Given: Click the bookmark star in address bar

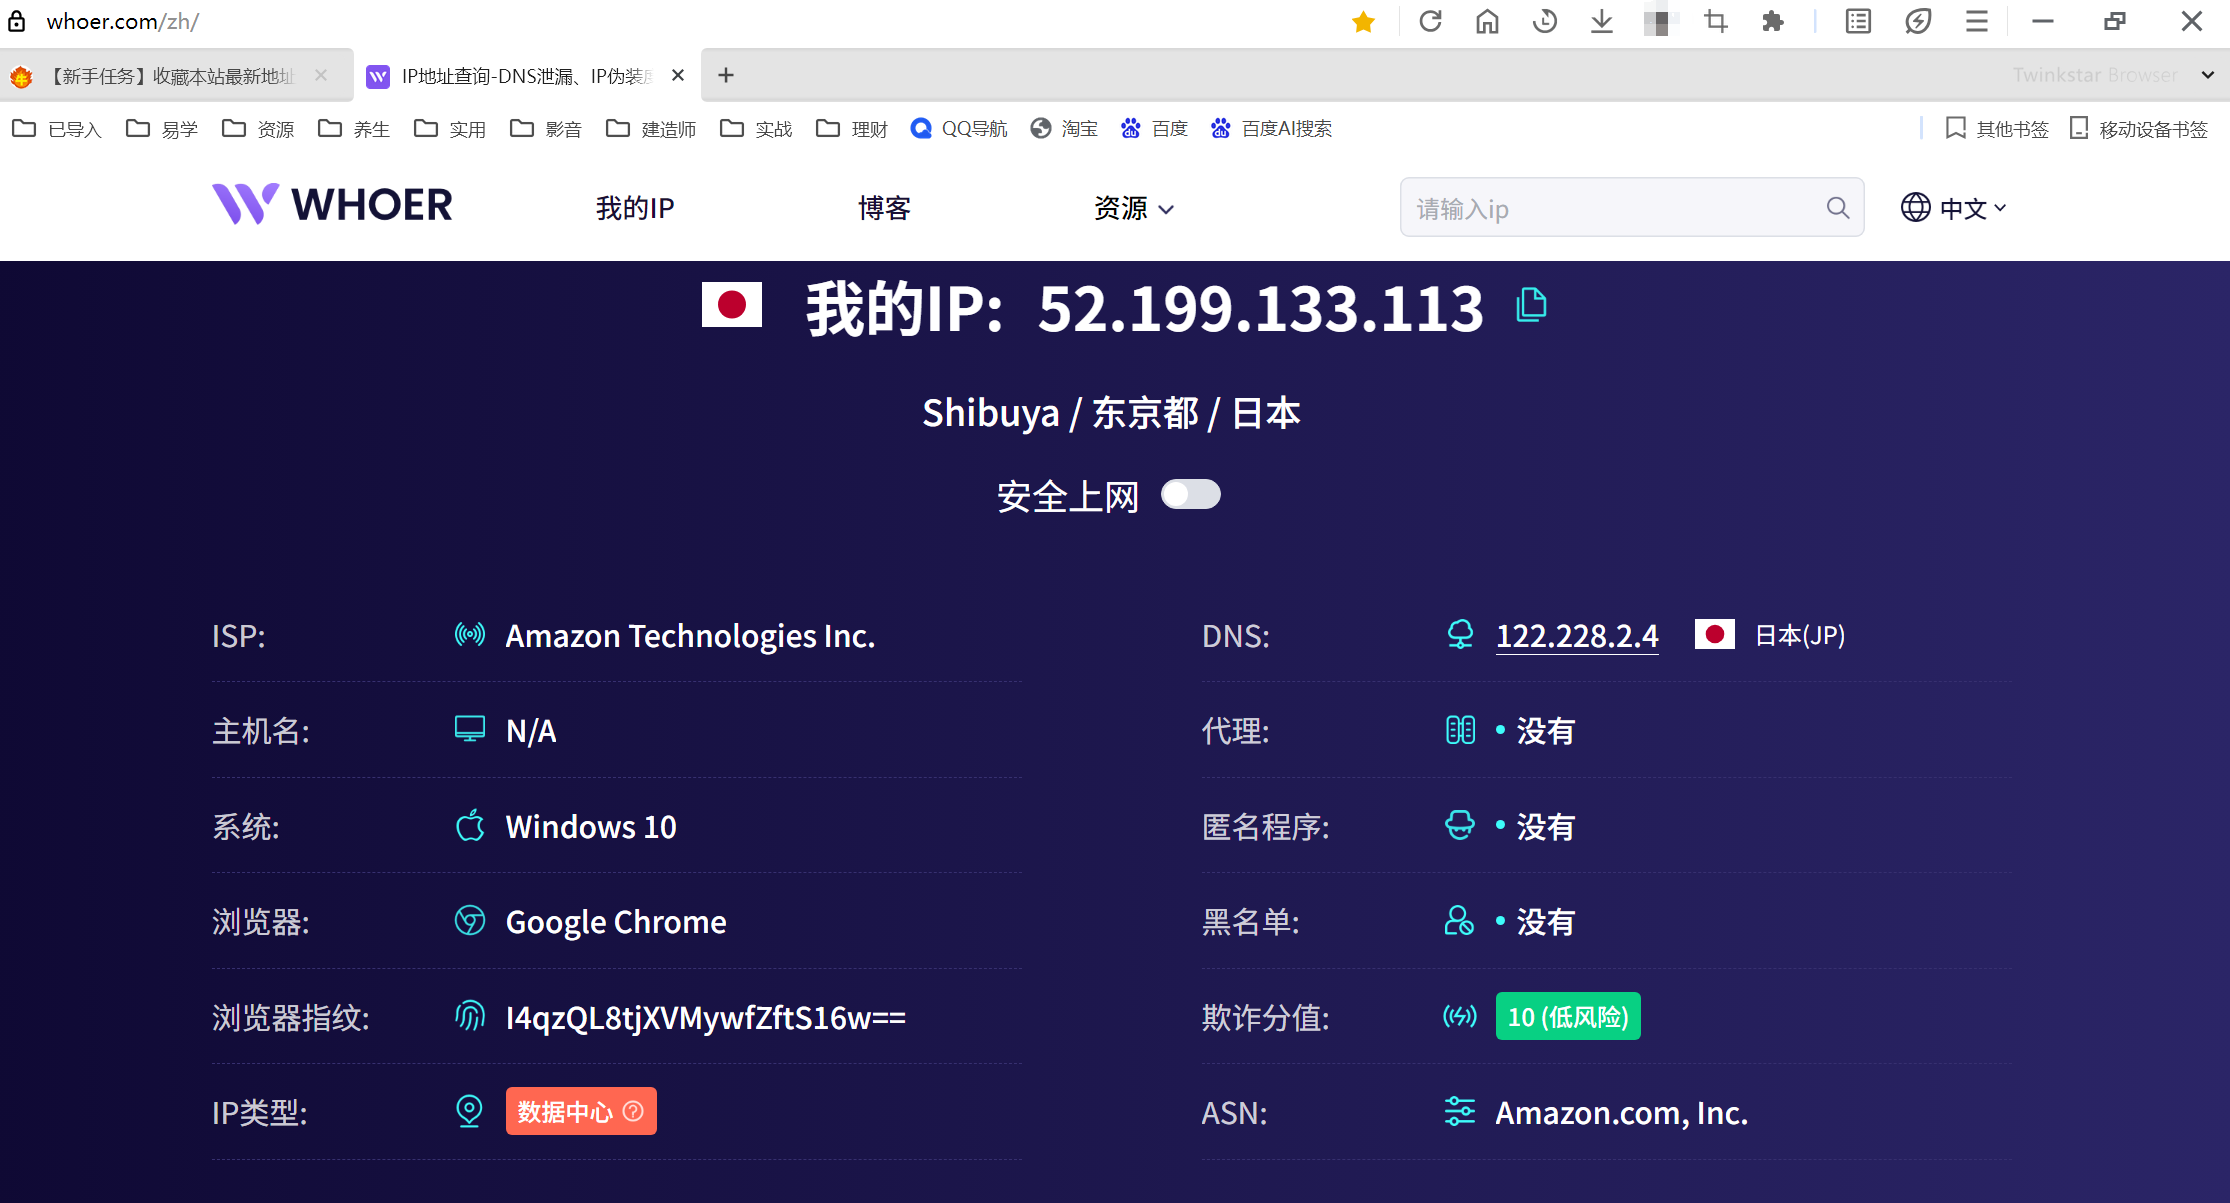Looking at the screenshot, I should pos(1363,22).
